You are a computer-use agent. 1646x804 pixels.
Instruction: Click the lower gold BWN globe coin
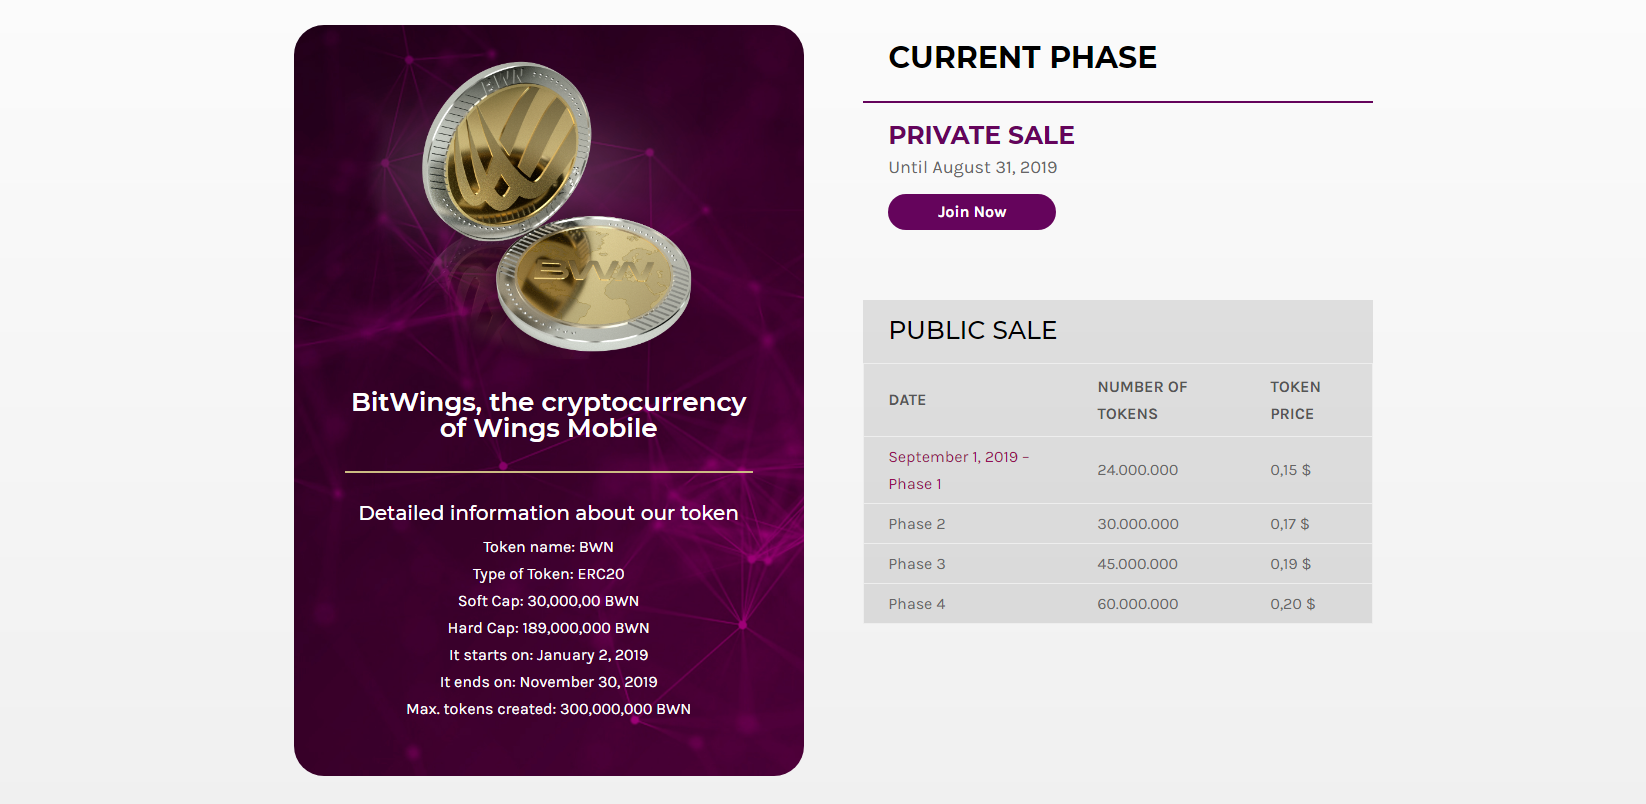coord(593,283)
